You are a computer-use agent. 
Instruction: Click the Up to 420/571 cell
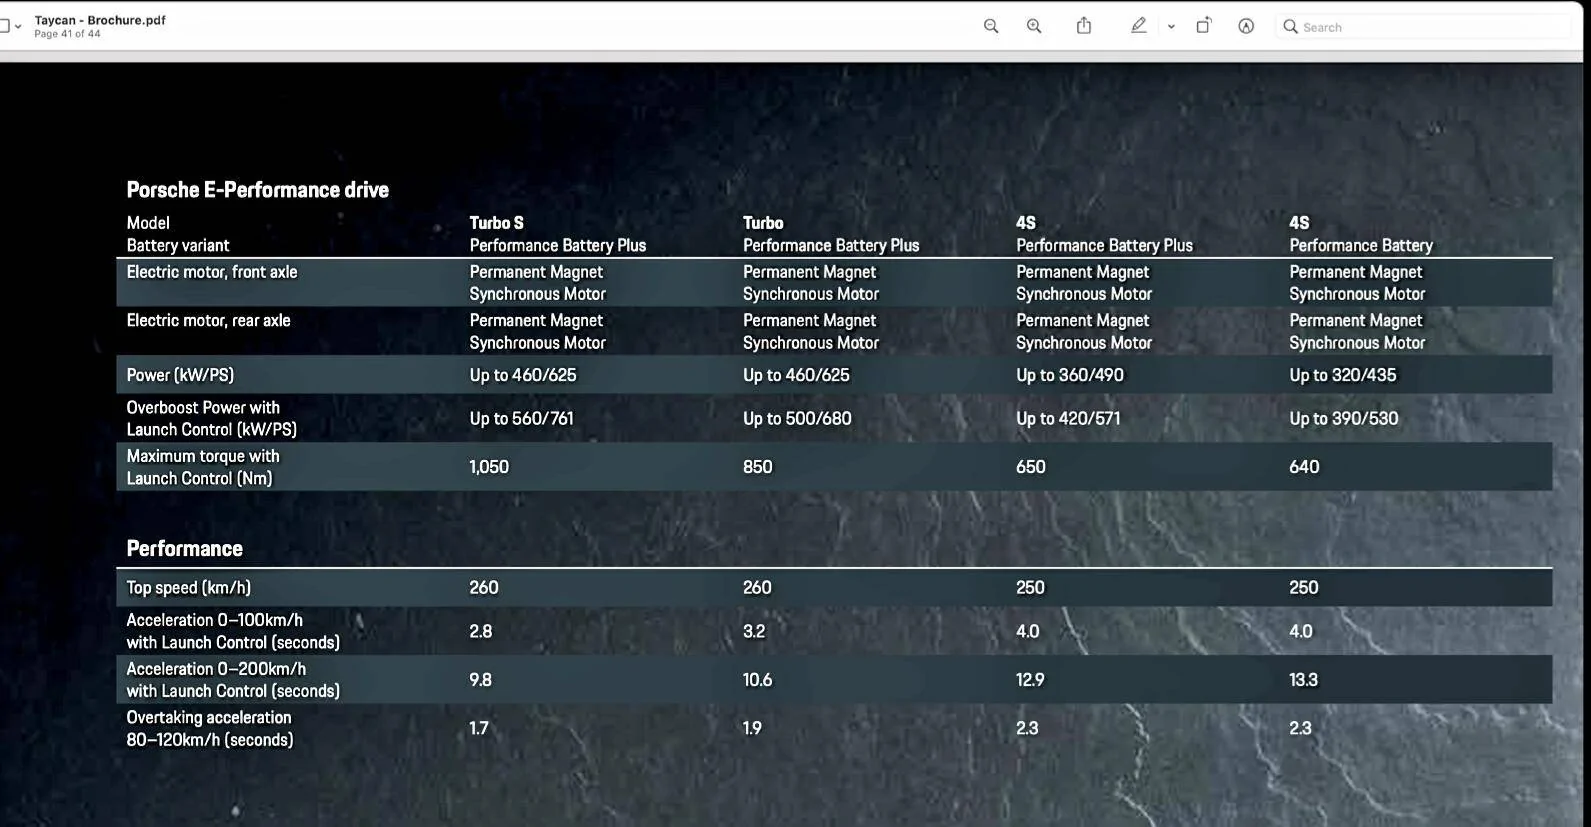click(1068, 418)
